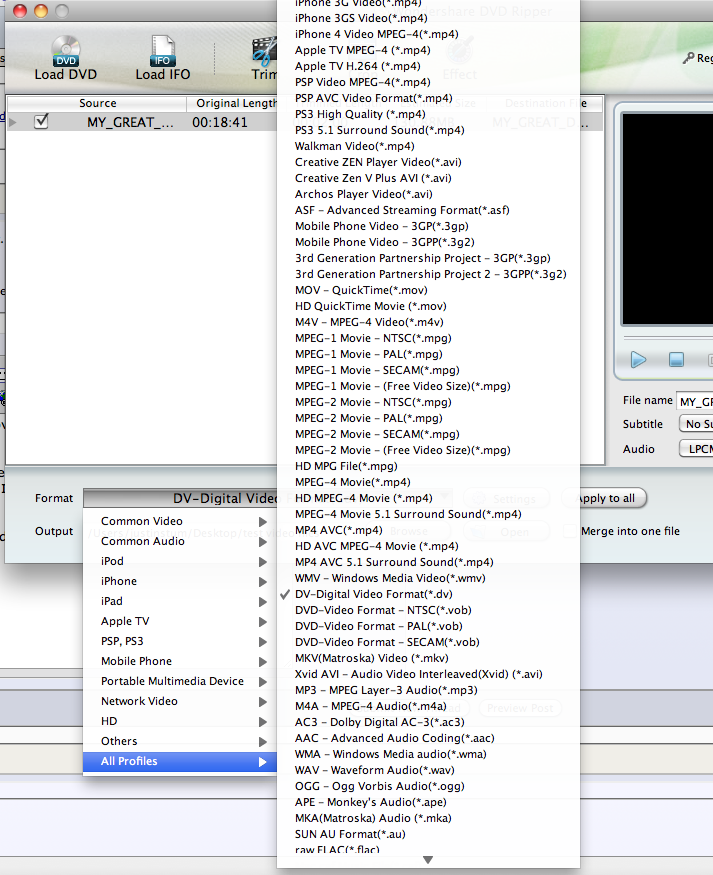
Task: Open the Audio track dropdown
Action: [x=696, y=449]
